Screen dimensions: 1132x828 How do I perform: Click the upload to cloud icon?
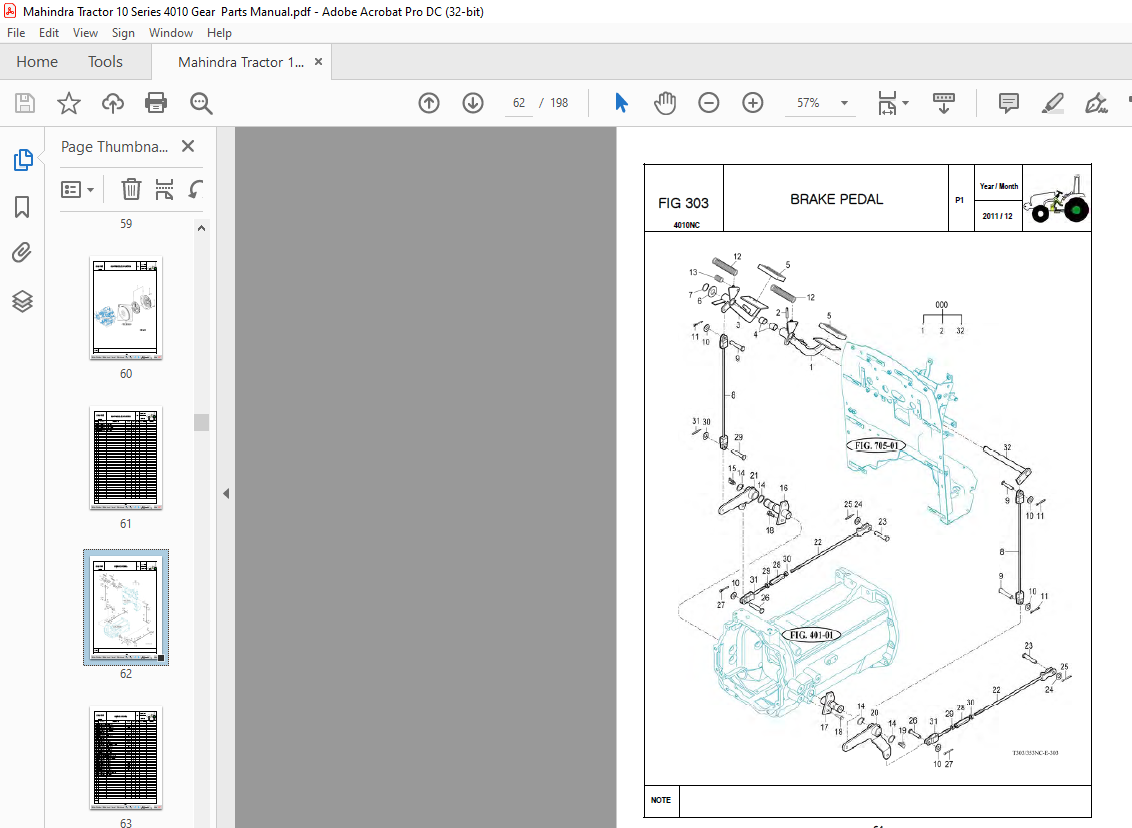click(113, 103)
